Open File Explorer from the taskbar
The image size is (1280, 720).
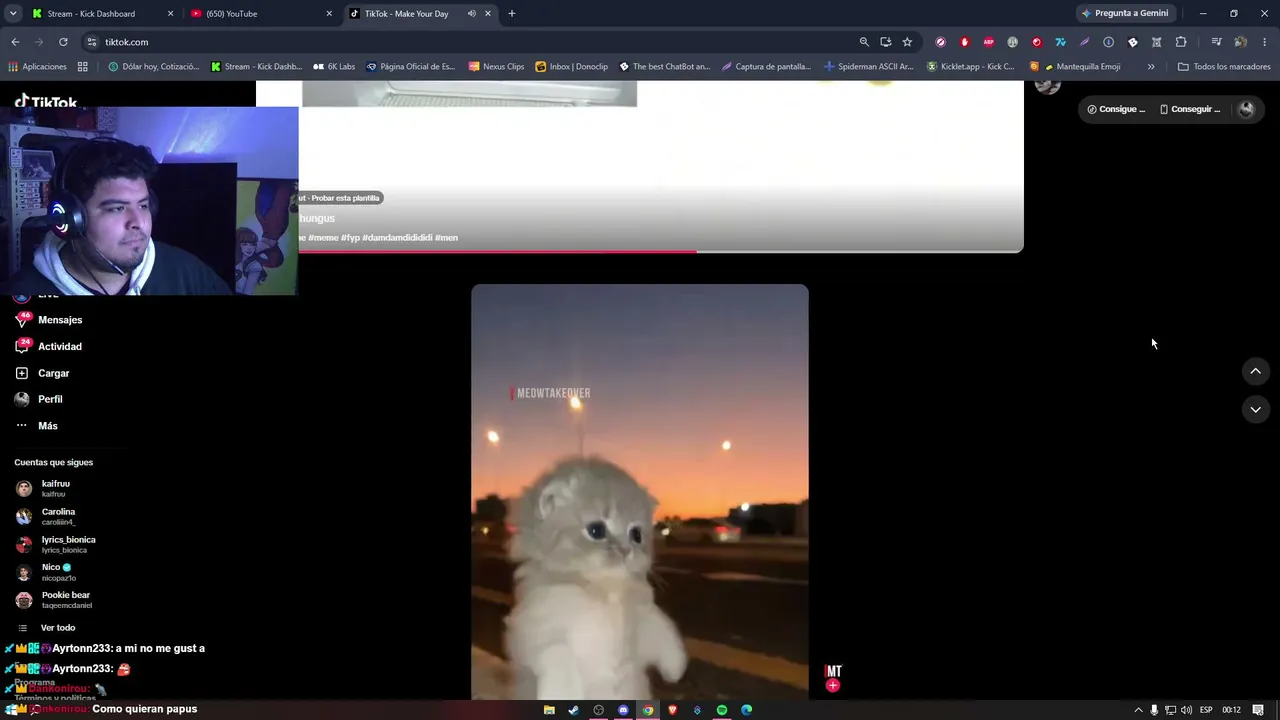point(549,710)
